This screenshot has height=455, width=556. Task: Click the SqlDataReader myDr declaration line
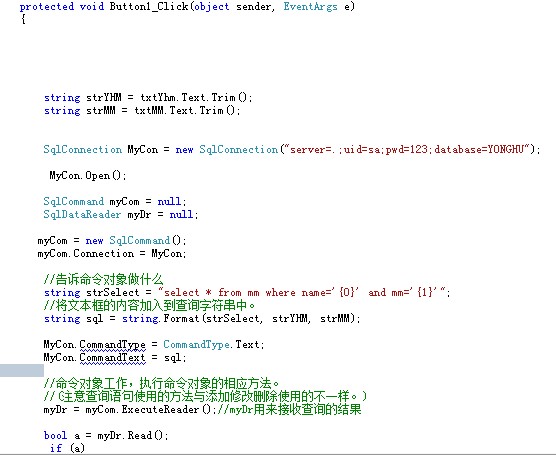pos(121,215)
